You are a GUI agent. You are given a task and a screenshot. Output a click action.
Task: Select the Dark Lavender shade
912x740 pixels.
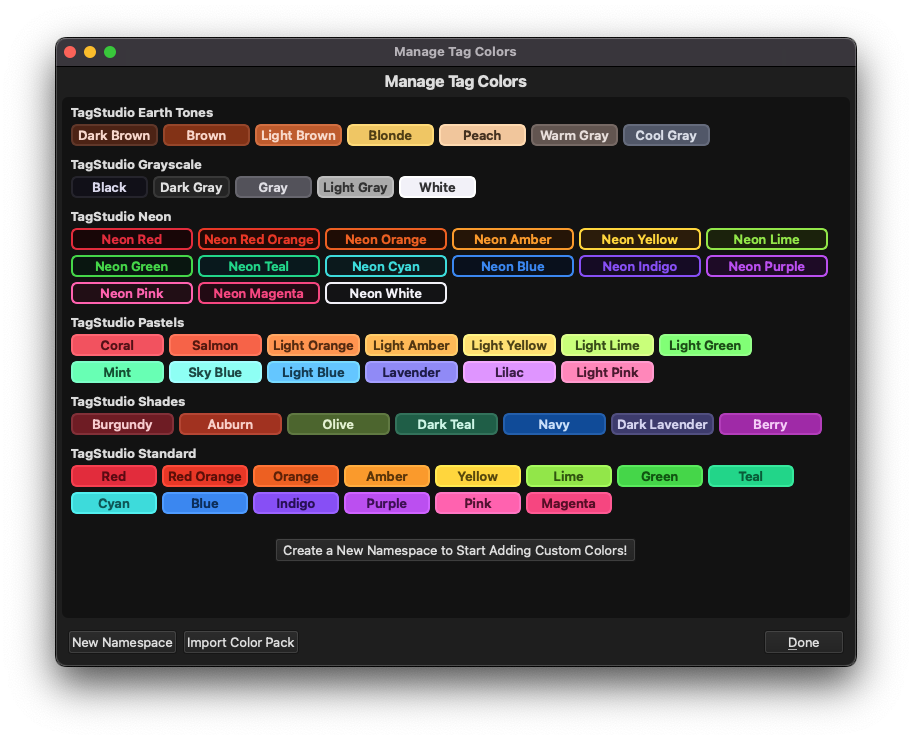click(x=662, y=424)
